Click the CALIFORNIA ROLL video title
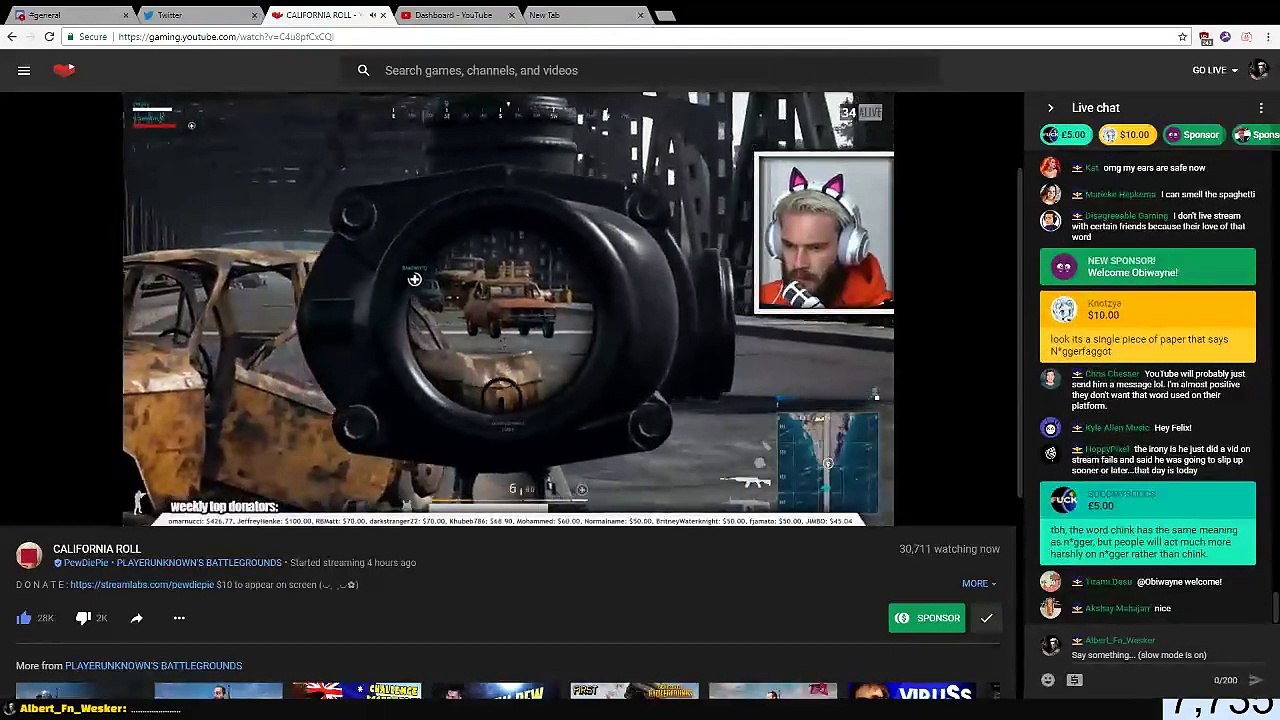This screenshot has width=1280, height=720. (x=97, y=549)
